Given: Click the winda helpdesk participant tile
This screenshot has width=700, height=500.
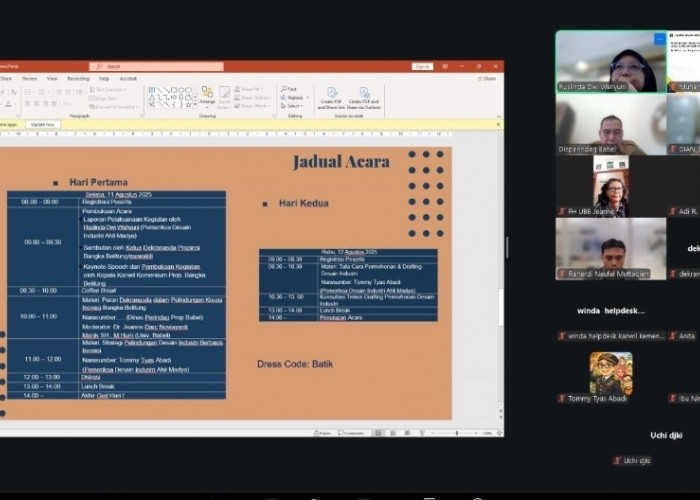Looking at the screenshot, I should point(611,311).
